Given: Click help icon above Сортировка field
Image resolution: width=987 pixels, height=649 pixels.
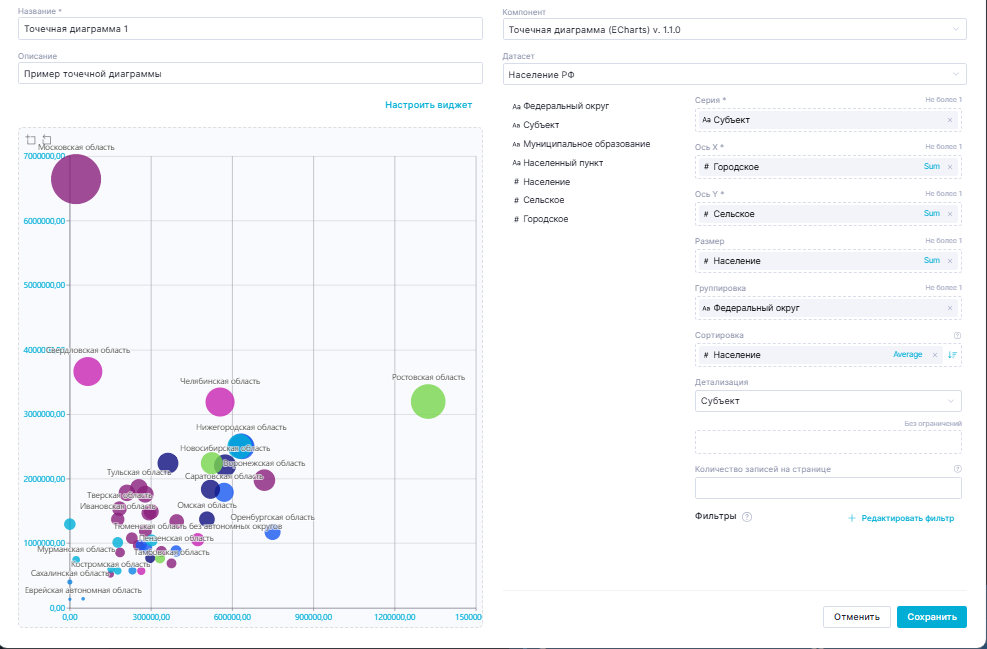Looking at the screenshot, I should click(x=957, y=336).
